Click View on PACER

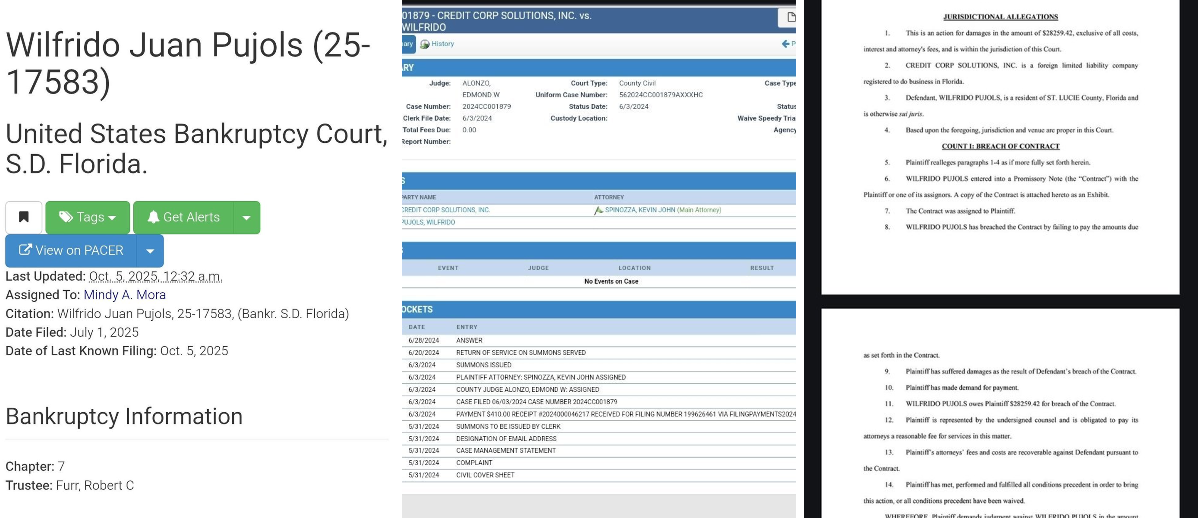pos(70,251)
